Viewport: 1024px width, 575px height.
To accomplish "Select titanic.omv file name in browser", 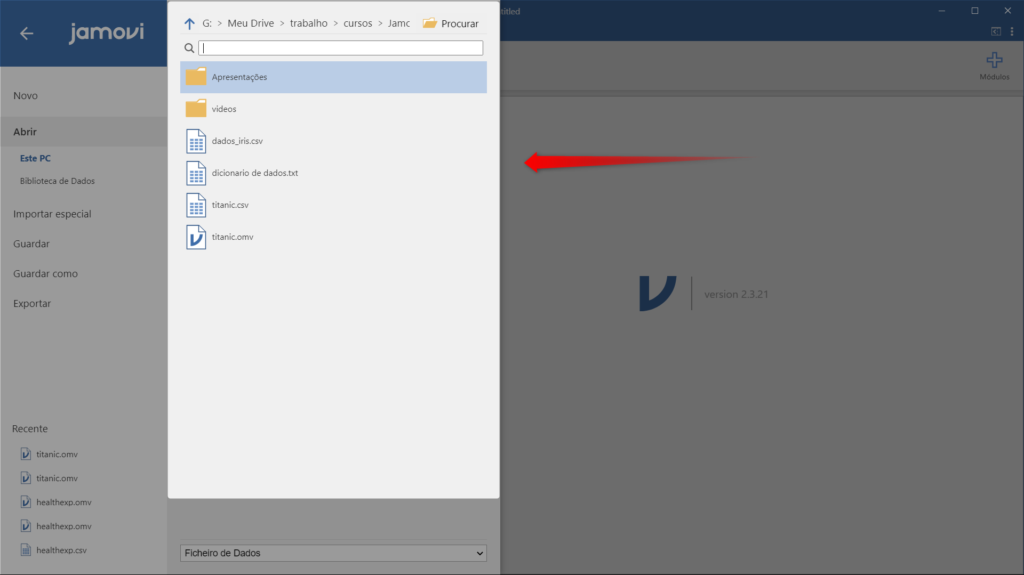I will 232,237.
